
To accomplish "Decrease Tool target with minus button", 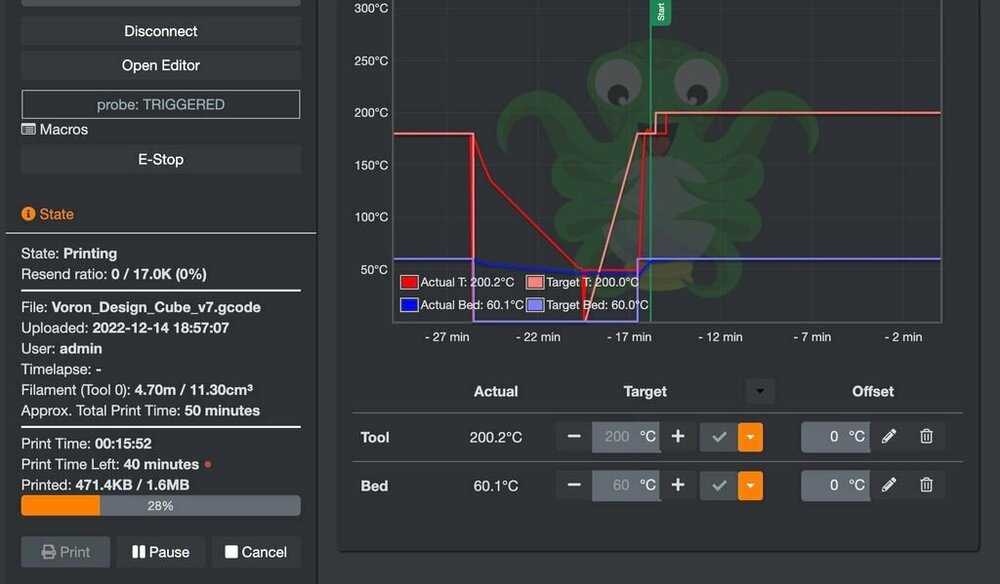I will 574,437.
